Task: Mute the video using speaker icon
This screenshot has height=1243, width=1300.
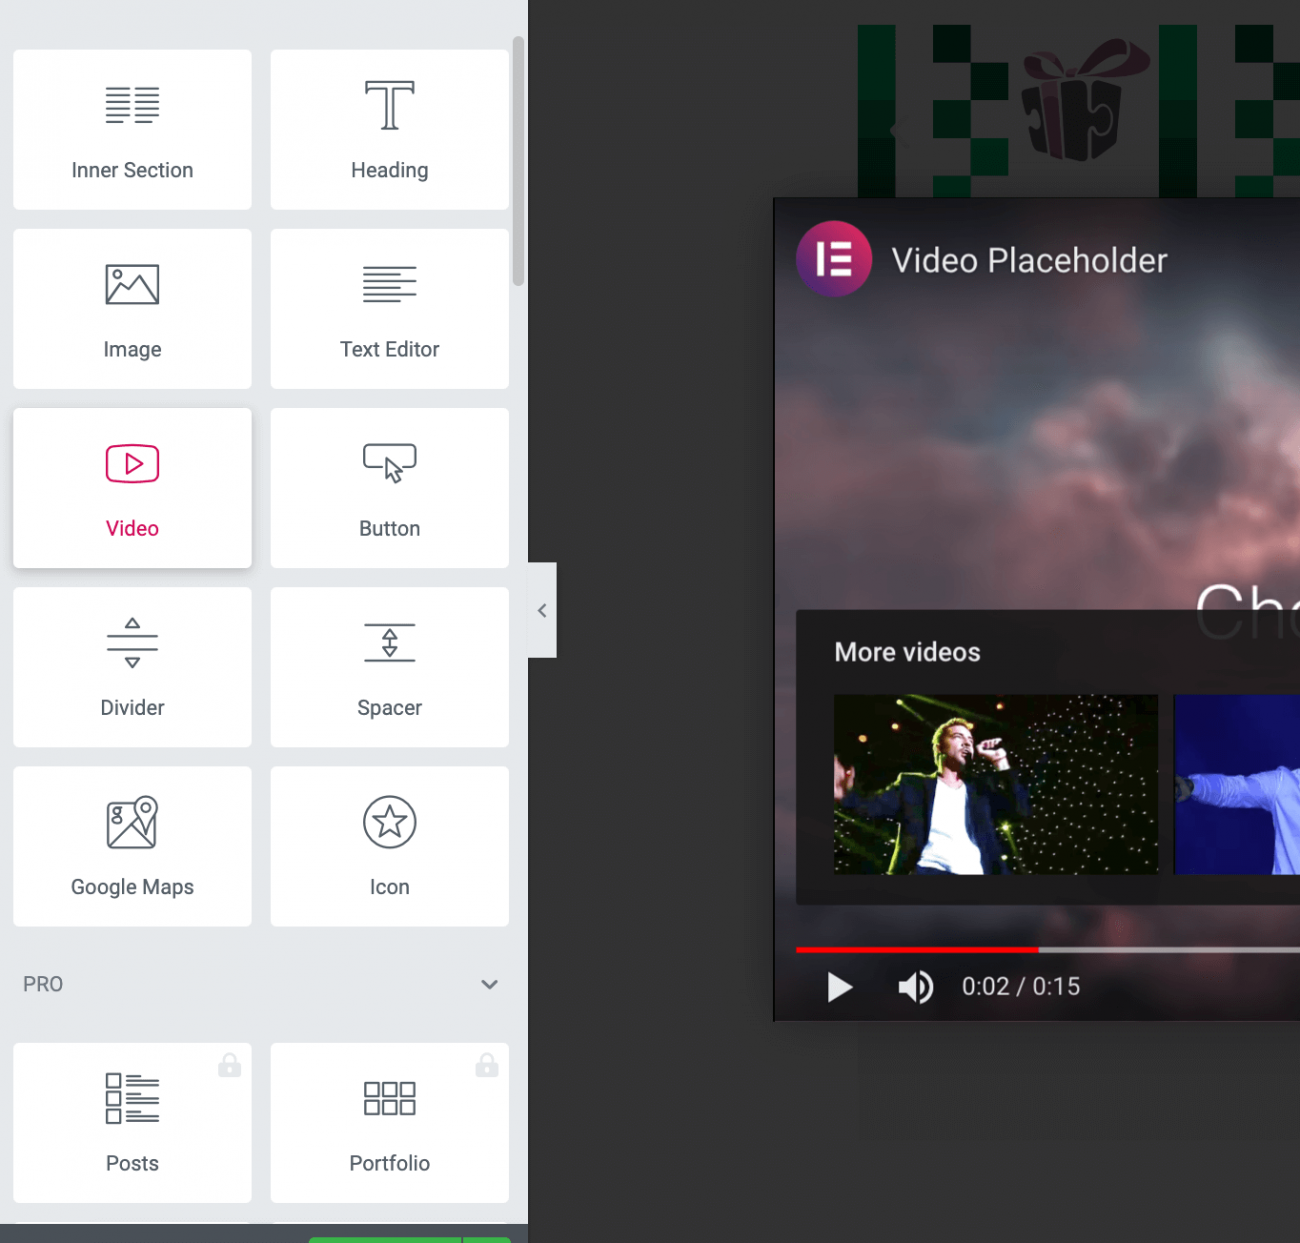Action: [914, 988]
